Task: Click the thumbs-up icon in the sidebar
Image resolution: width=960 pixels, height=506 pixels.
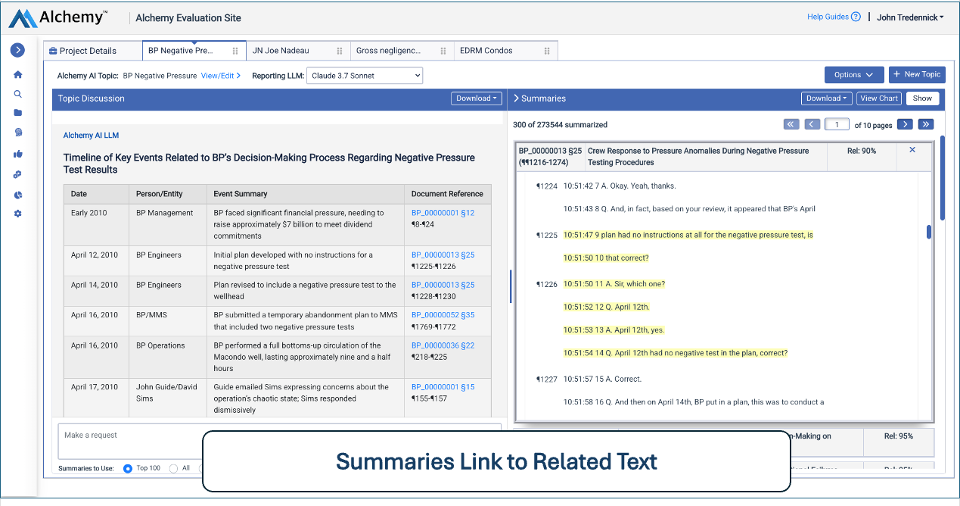Action: pyautogui.click(x=18, y=154)
